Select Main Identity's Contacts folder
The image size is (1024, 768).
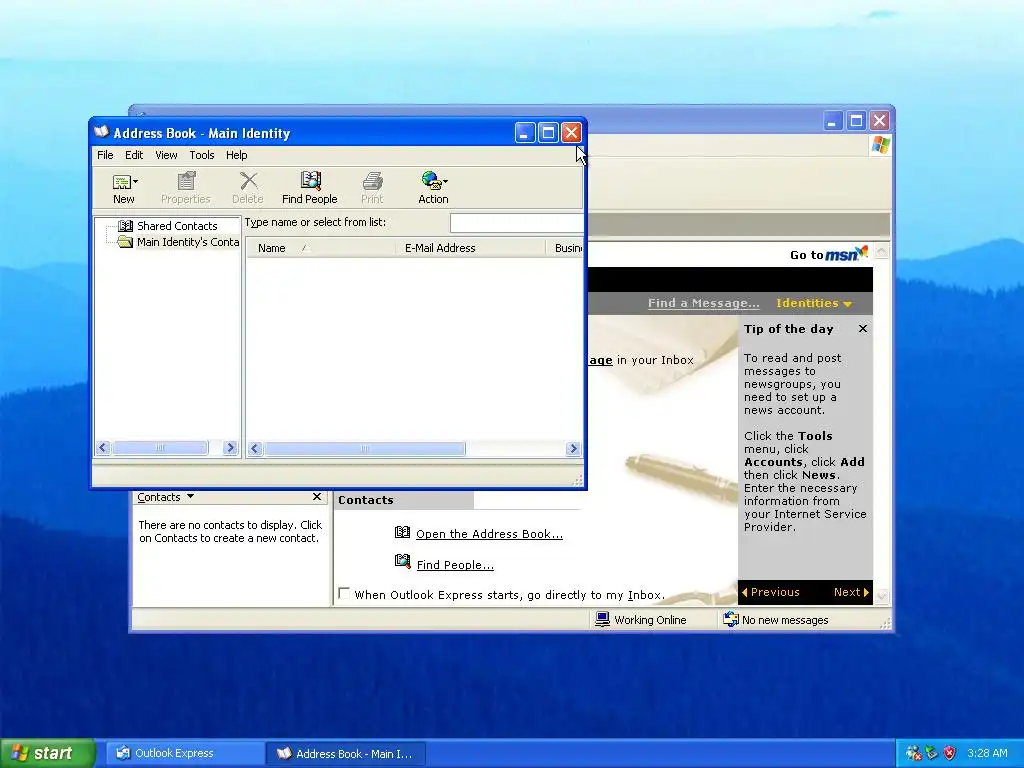pos(188,242)
